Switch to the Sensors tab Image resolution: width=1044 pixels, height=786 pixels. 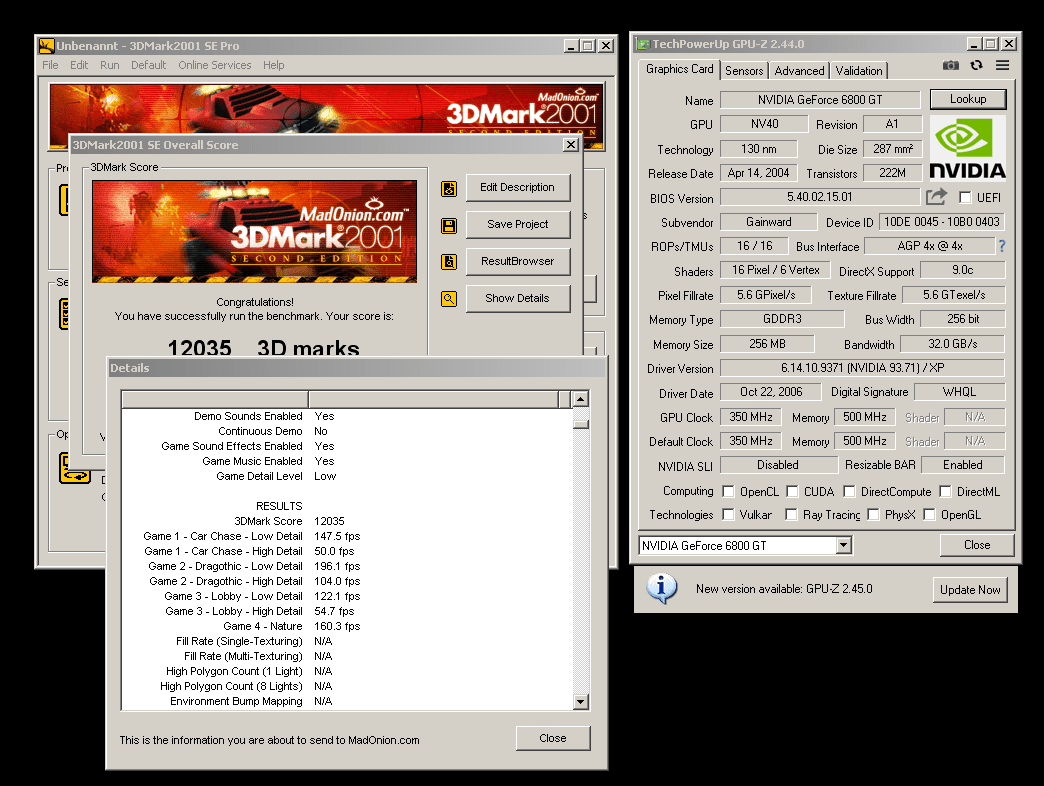744,71
